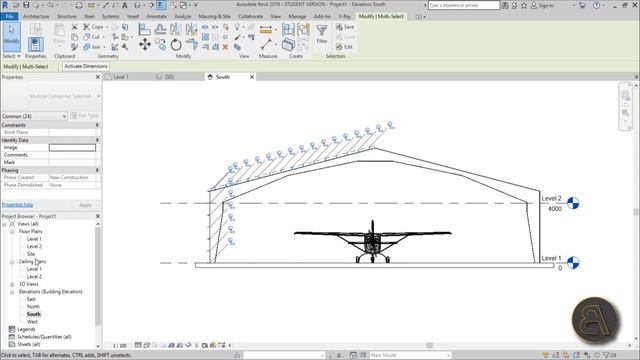Open the Cope tool dropdown arrow

tap(107, 27)
